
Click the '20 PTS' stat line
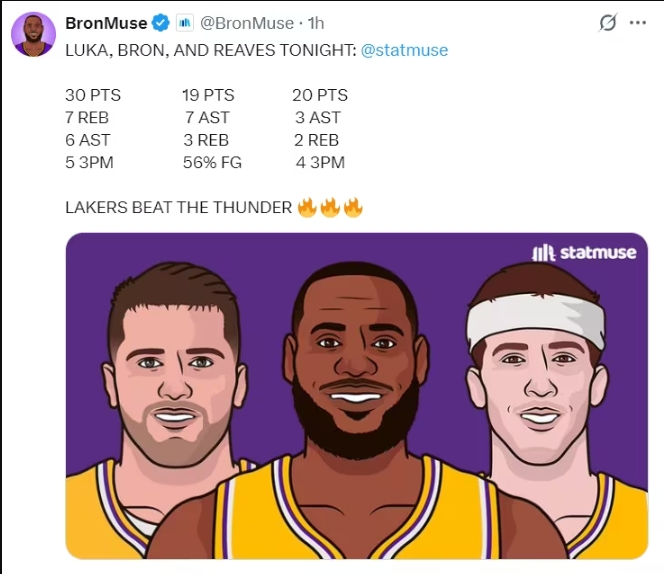point(320,95)
